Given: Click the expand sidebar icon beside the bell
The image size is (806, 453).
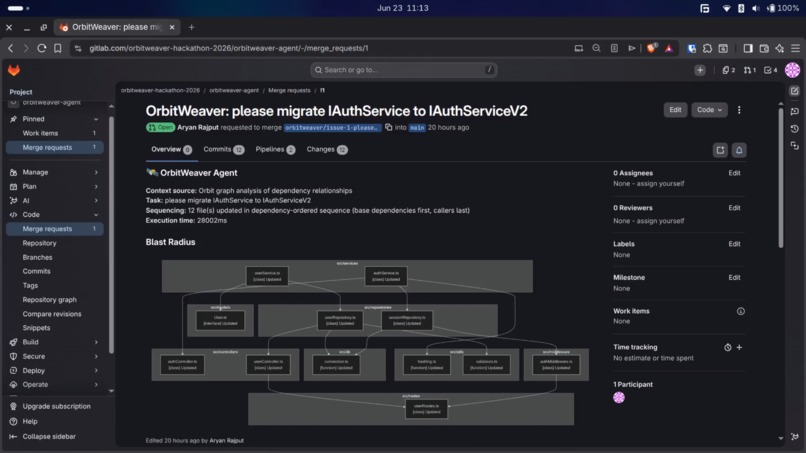Looking at the screenshot, I should click(720, 150).
